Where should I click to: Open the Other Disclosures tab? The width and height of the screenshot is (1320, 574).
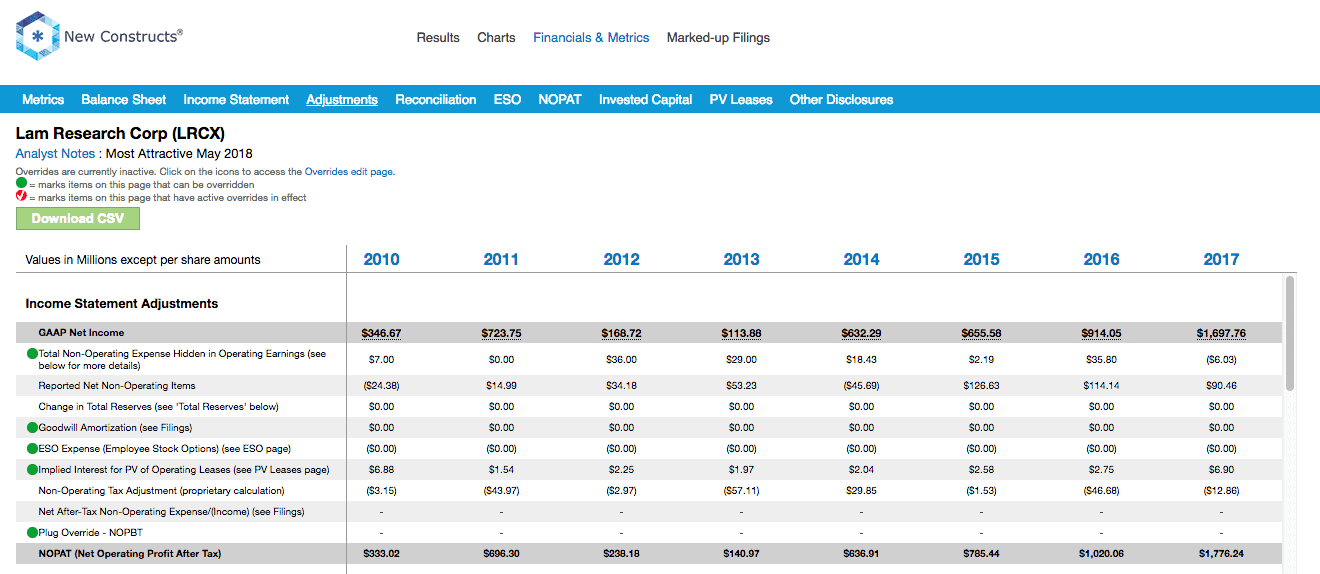tap(841, 99)
